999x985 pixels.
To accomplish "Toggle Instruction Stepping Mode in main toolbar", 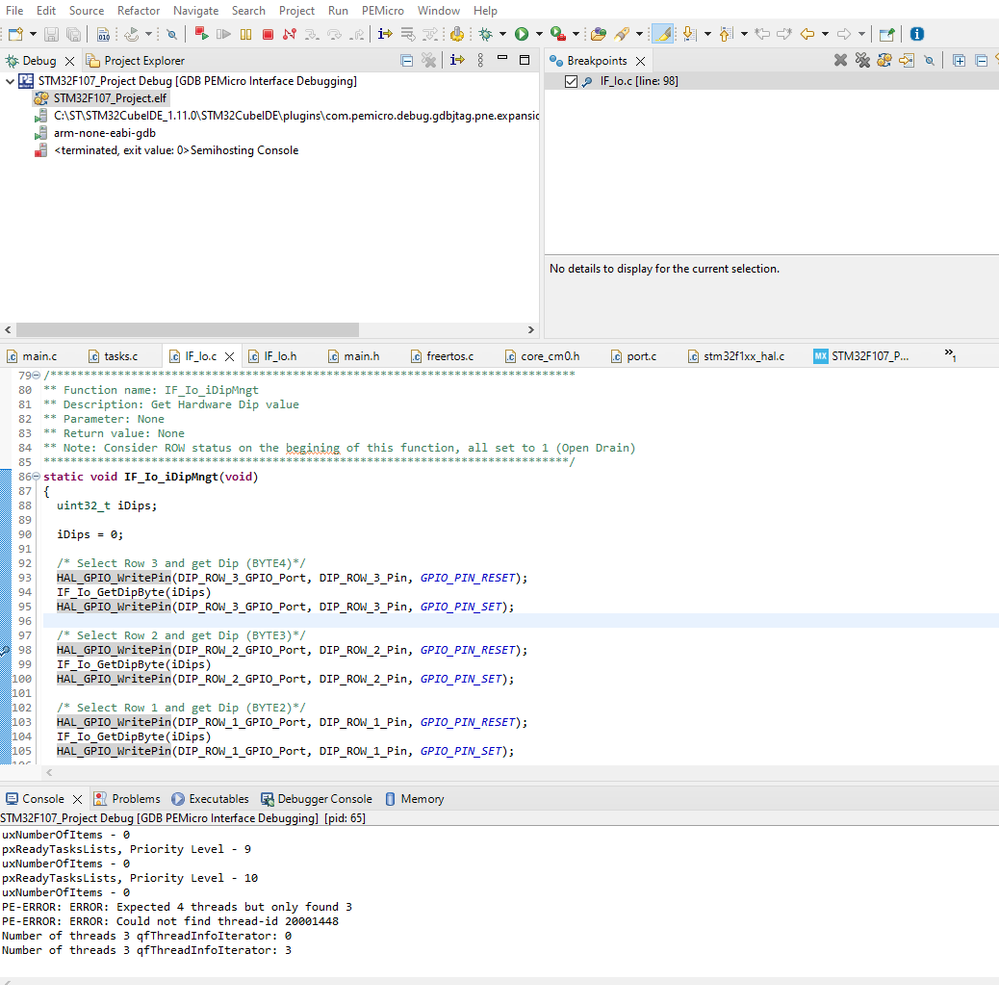I will pos(385,34).
